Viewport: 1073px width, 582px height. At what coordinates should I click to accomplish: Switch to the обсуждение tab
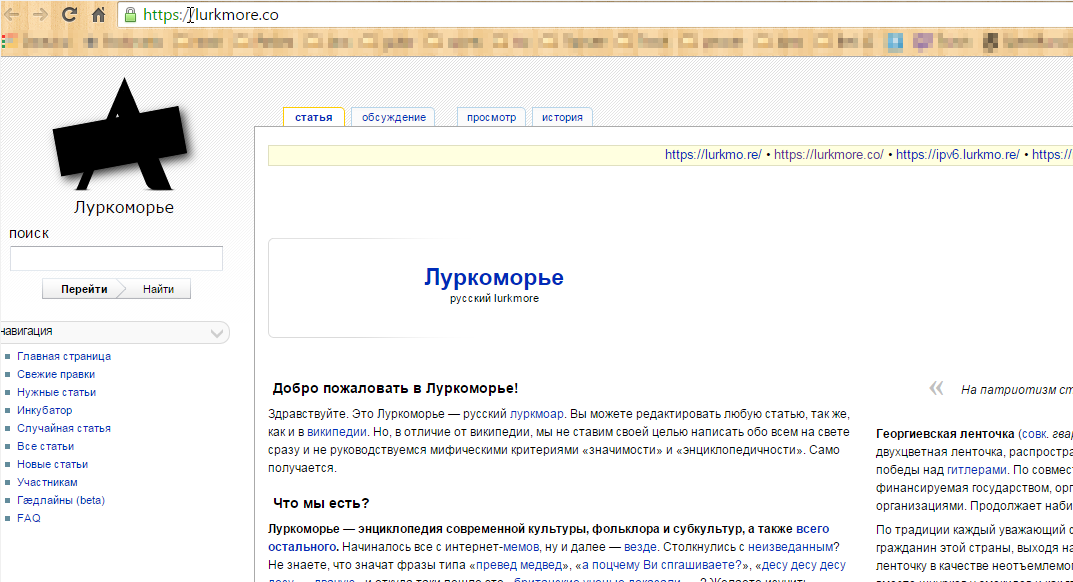tap(393, 117)
